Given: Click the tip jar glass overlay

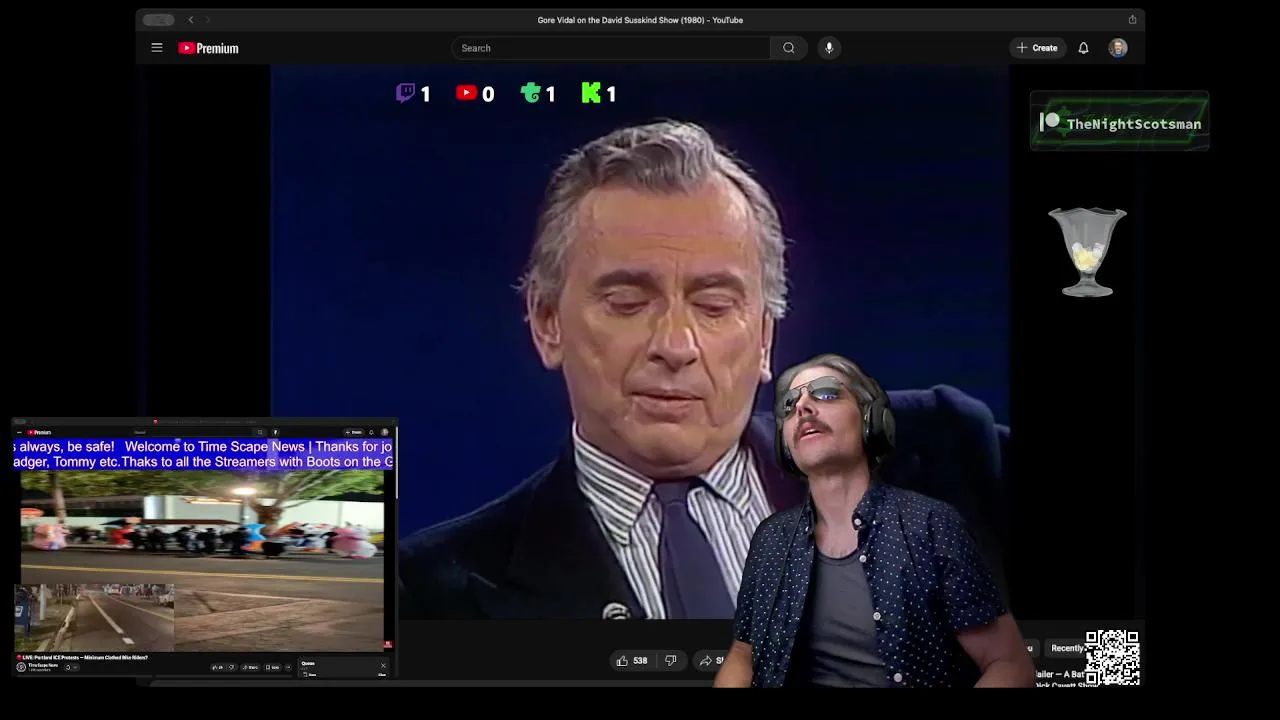Looking at the screenshot, I should (x=1087, y=252).
